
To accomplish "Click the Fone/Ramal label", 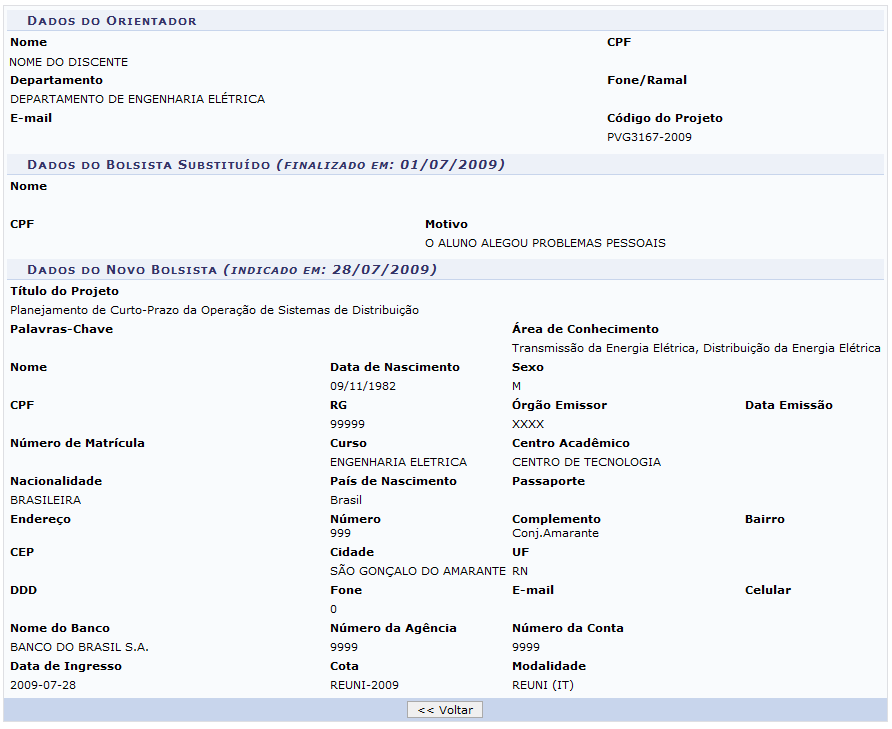I will coord(647,80).
